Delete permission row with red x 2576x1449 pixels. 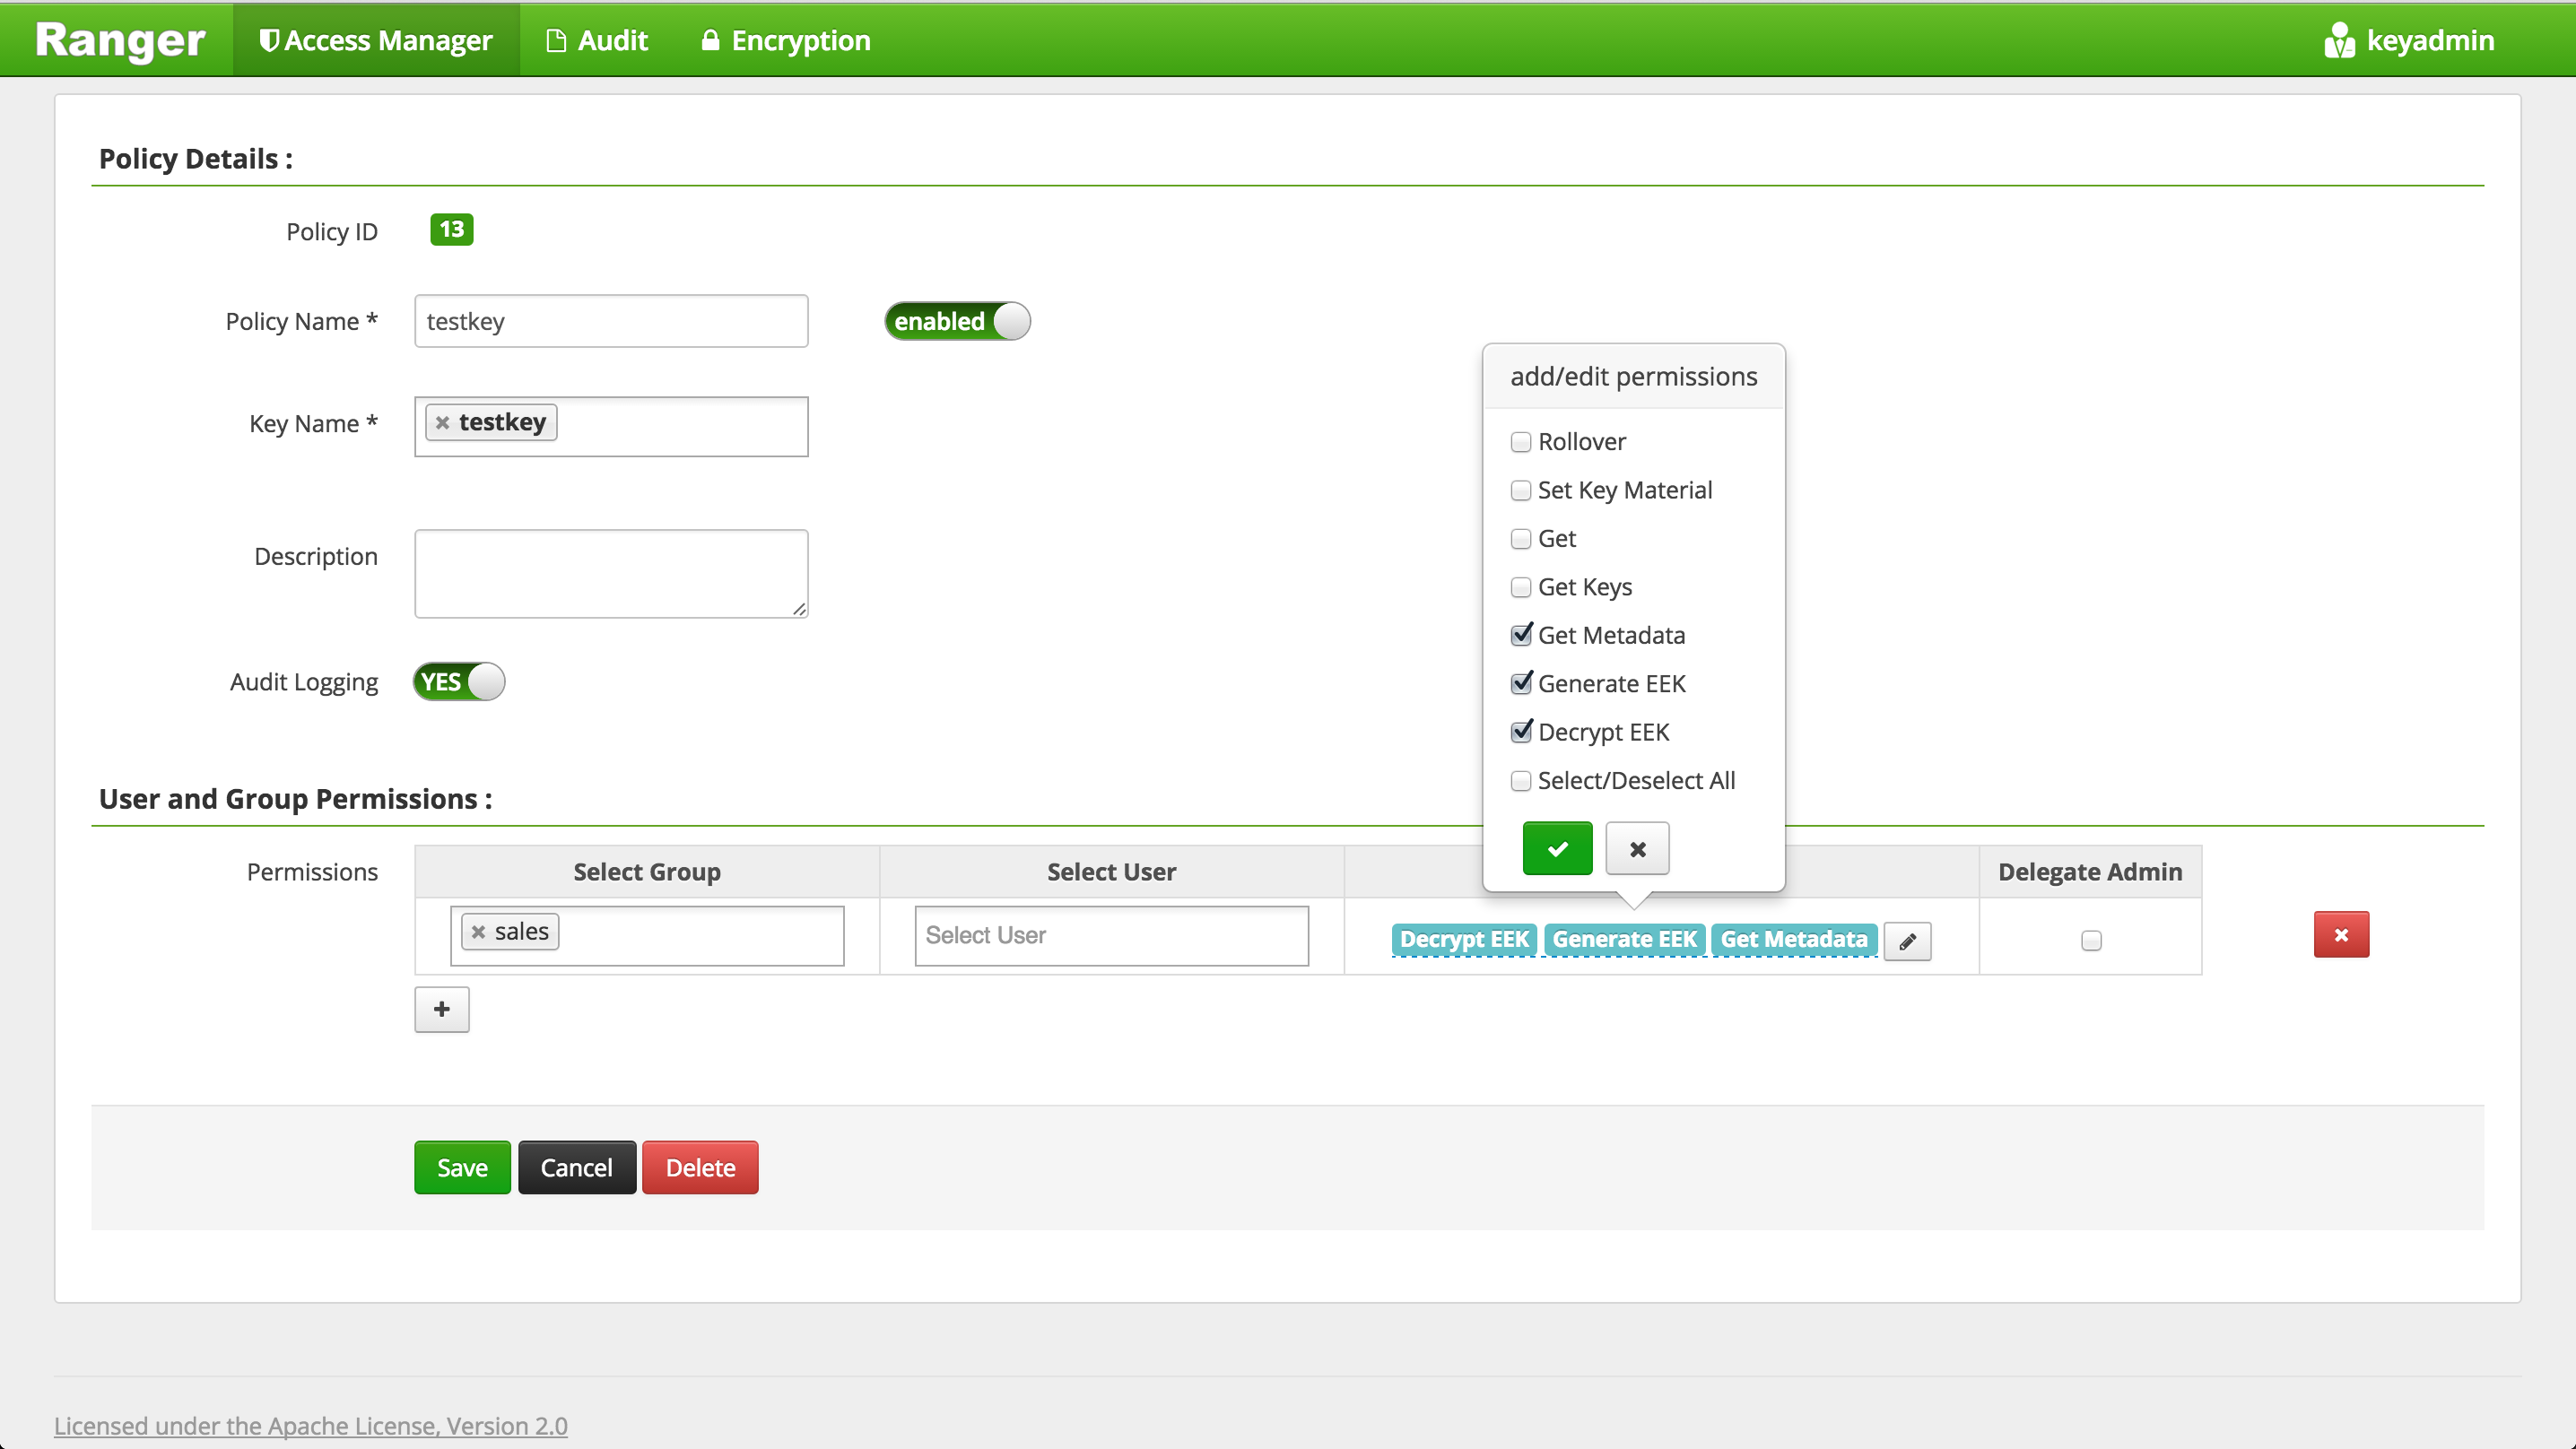pyautogui.click(x=2340, y=934)
